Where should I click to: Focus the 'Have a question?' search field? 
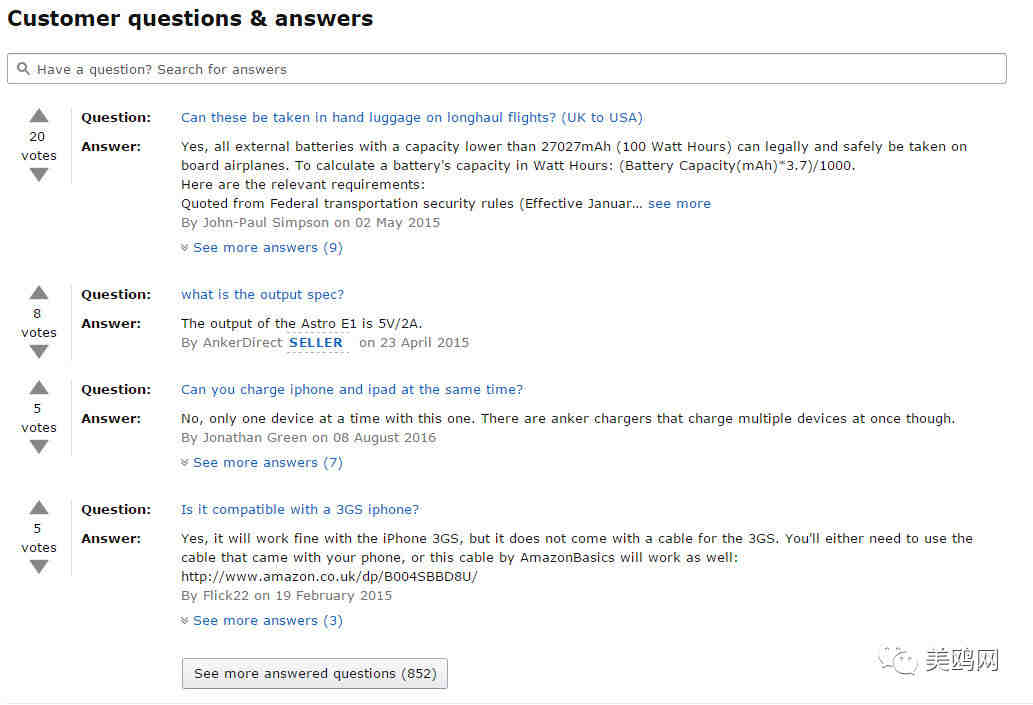coord(507,69)
